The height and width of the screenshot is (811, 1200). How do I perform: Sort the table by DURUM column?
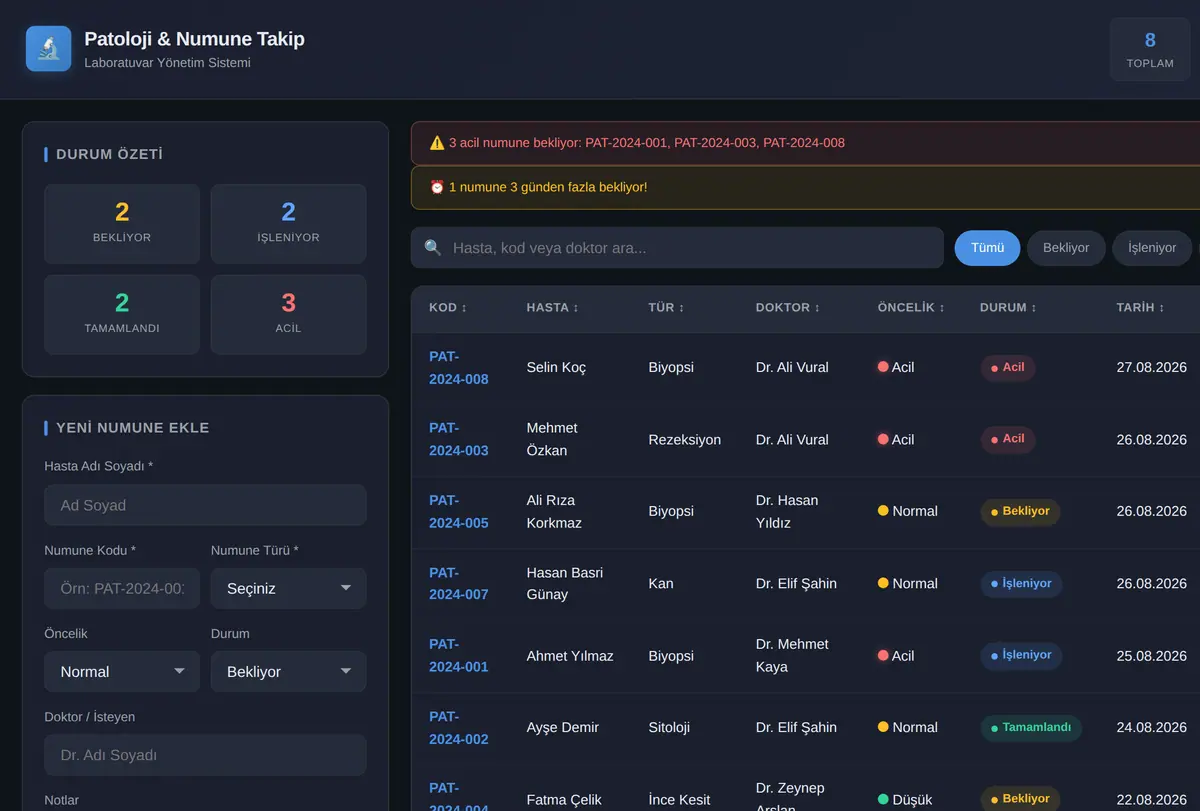tap(1008, 308)
